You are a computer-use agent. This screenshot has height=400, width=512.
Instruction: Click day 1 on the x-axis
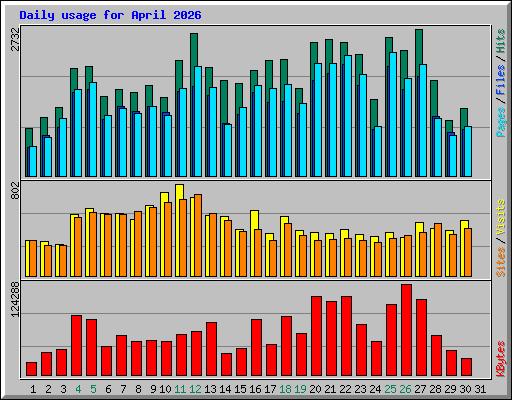point(33,389)
